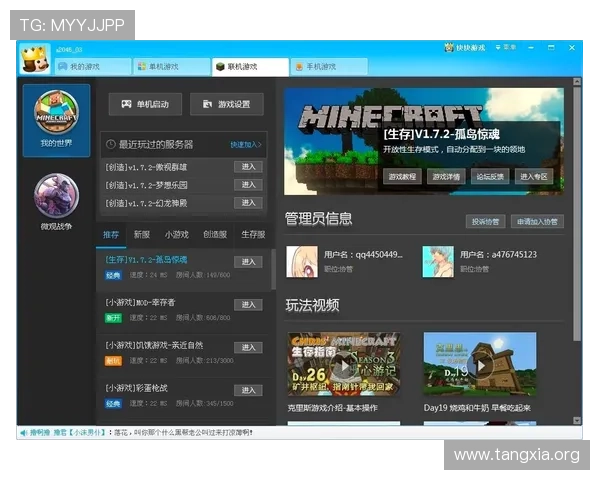Enter the [小游戏]彩蛋枪战 server
Screen dimensions: 600x480
point(248,390)
